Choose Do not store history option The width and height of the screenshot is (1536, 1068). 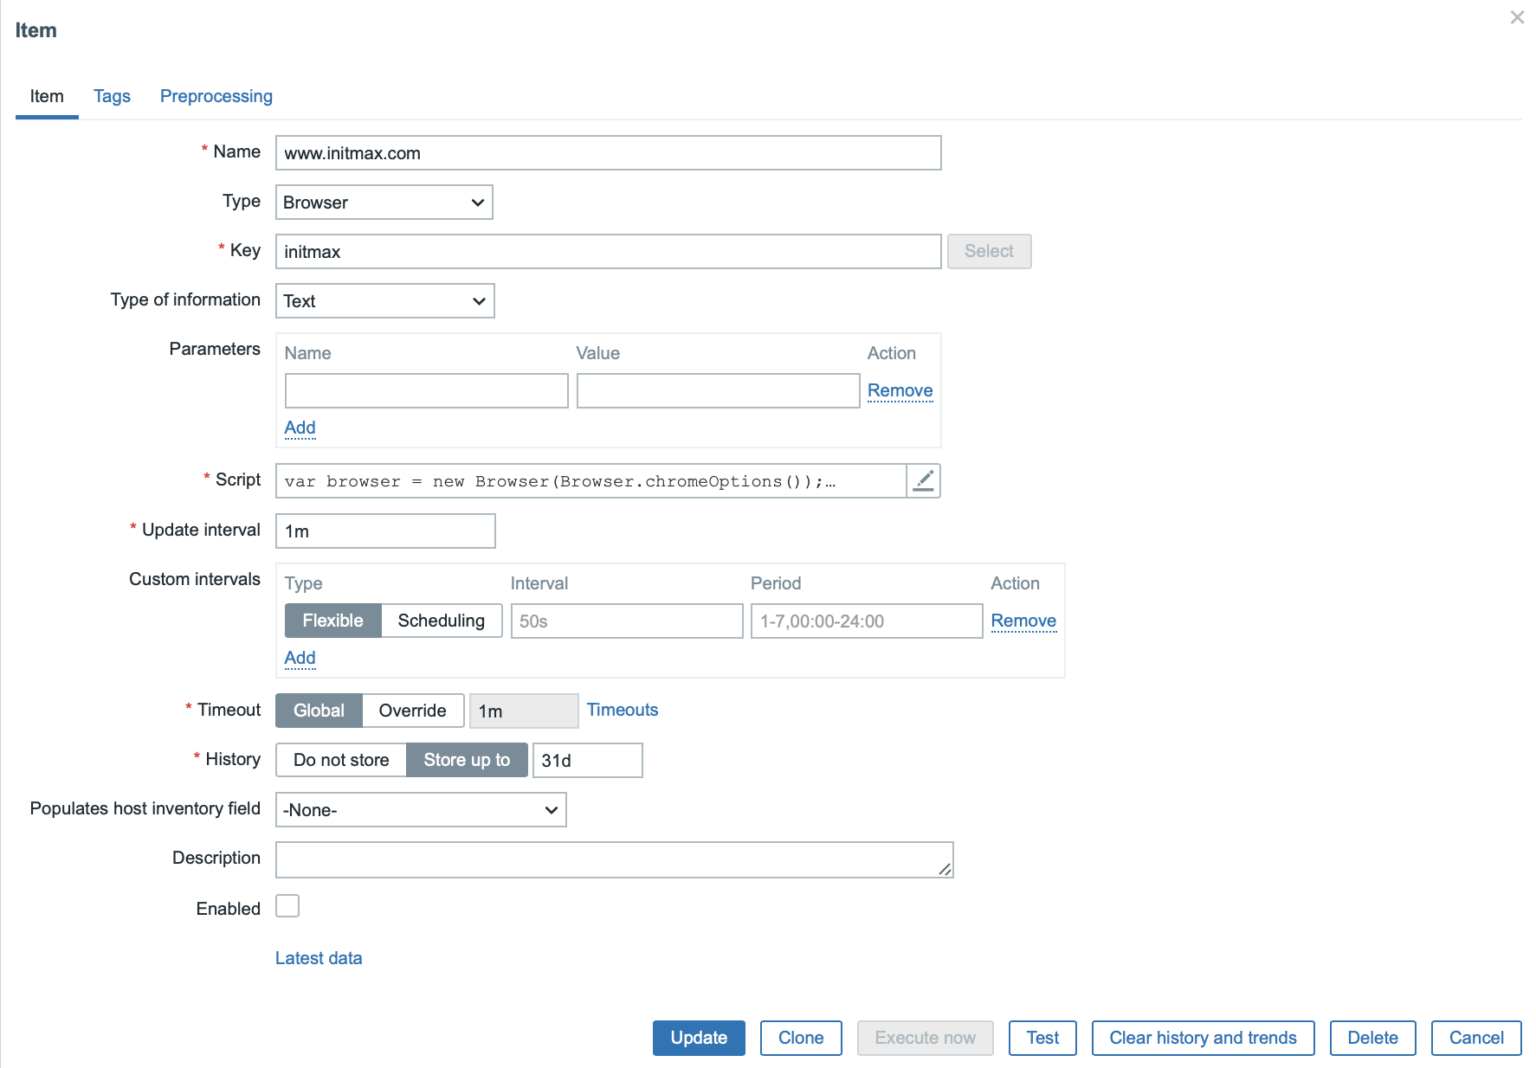click(x=341, y=760)
